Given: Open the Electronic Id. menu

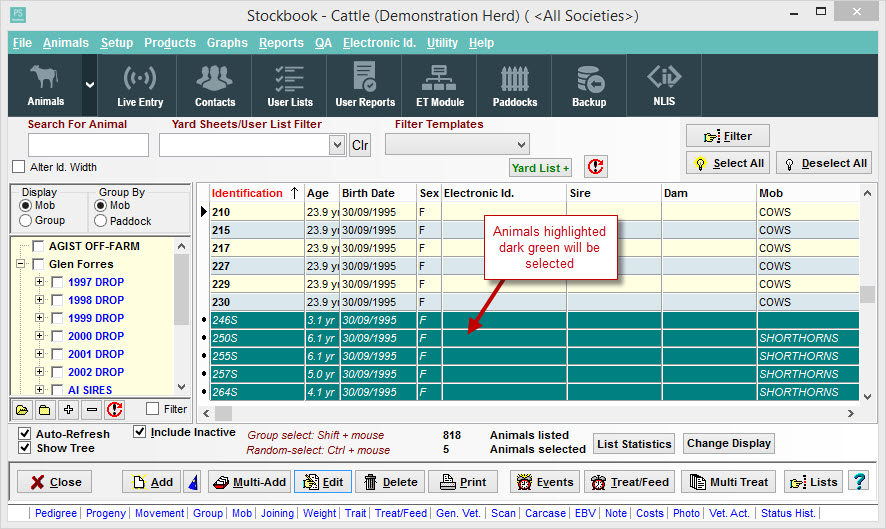Looking at the screenshot, I should 379,43.
